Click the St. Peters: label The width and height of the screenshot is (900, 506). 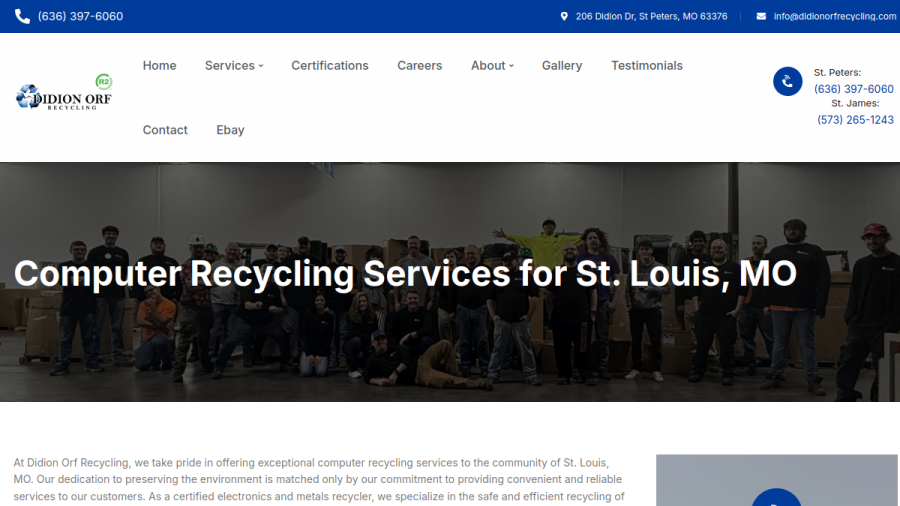point(837,73)
